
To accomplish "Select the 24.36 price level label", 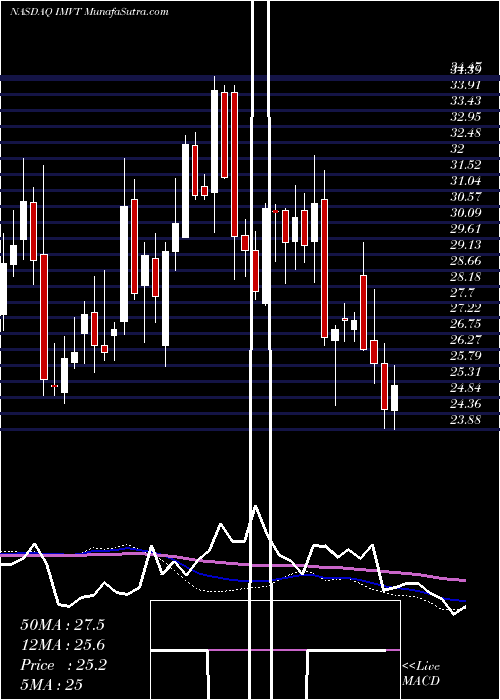I will coord(466,404).
